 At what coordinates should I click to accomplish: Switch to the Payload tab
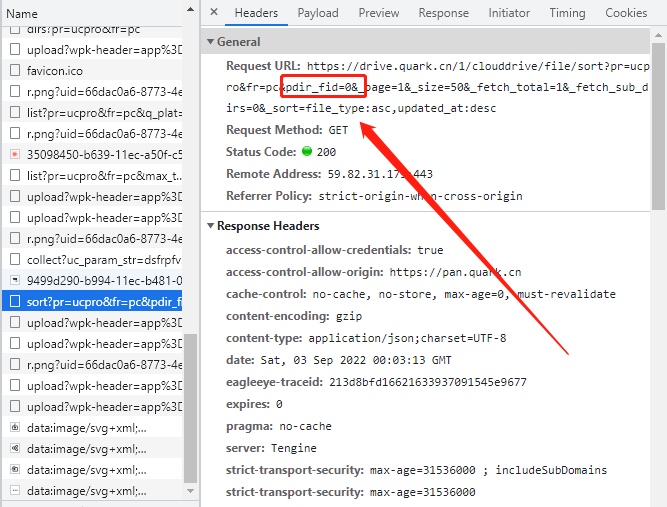click(x=318, y=13)
